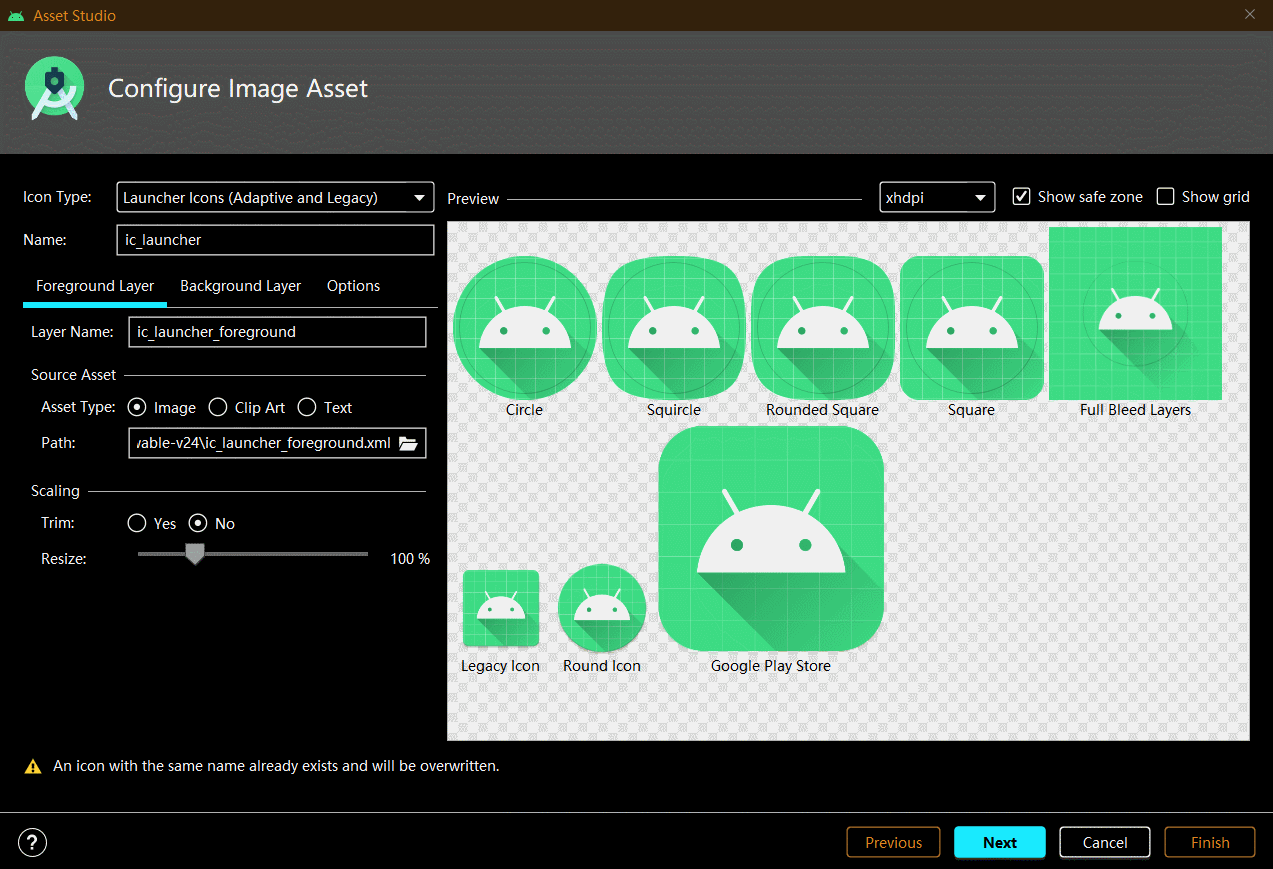The image size is (1273, 869).
Task: Click in the Layer Name input field
Action: tap(277, 332)
